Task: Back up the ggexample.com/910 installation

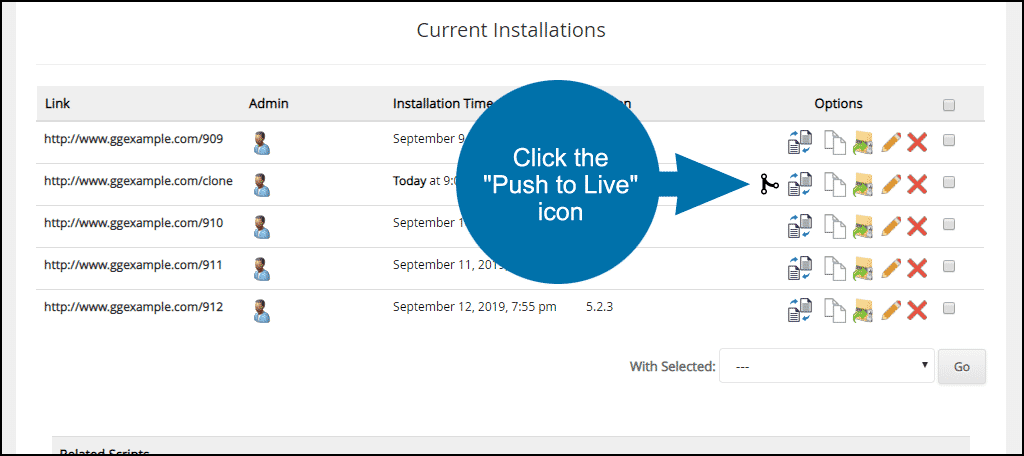Action: 863,226
